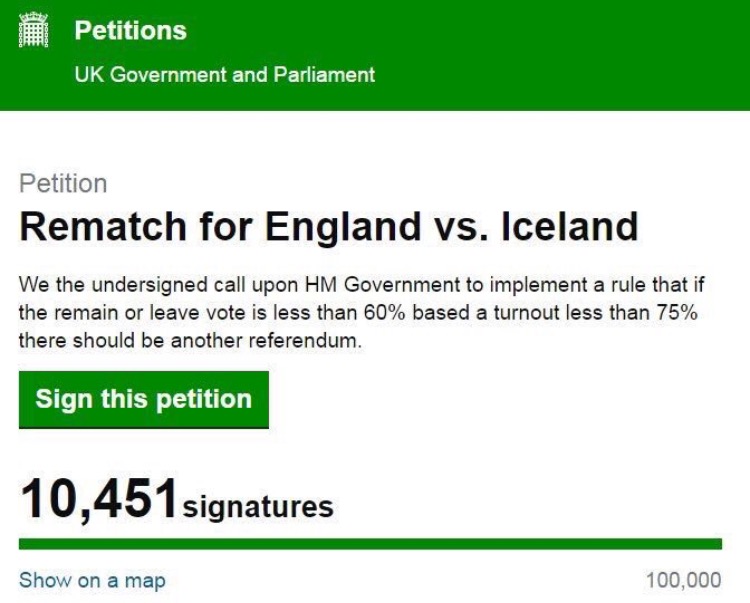Click the grey Petition label above the title
750x603 pixels.
[63, 184]
